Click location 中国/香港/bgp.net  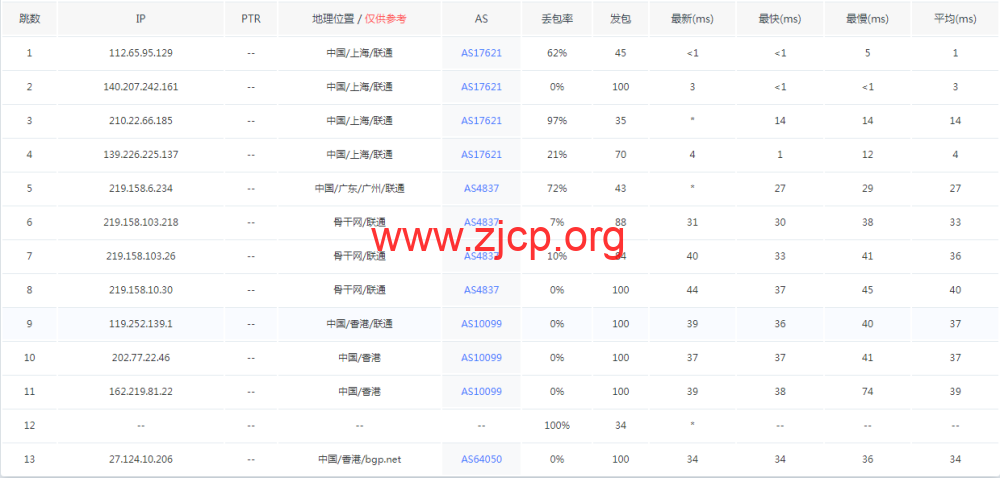(x=360, y=459)
